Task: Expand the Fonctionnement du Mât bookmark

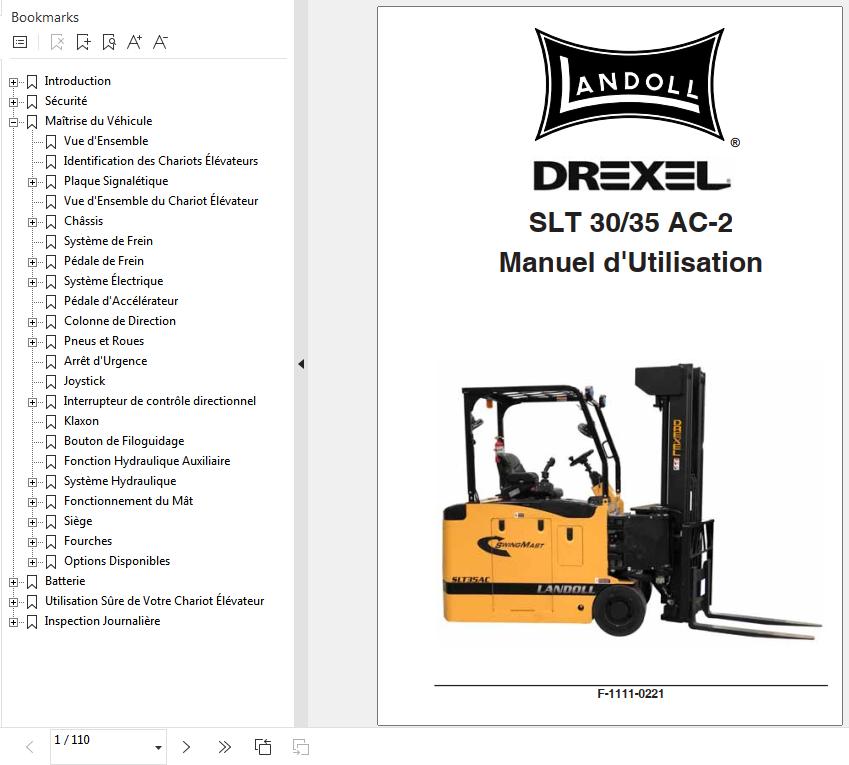Action: [x=32, y=502]
